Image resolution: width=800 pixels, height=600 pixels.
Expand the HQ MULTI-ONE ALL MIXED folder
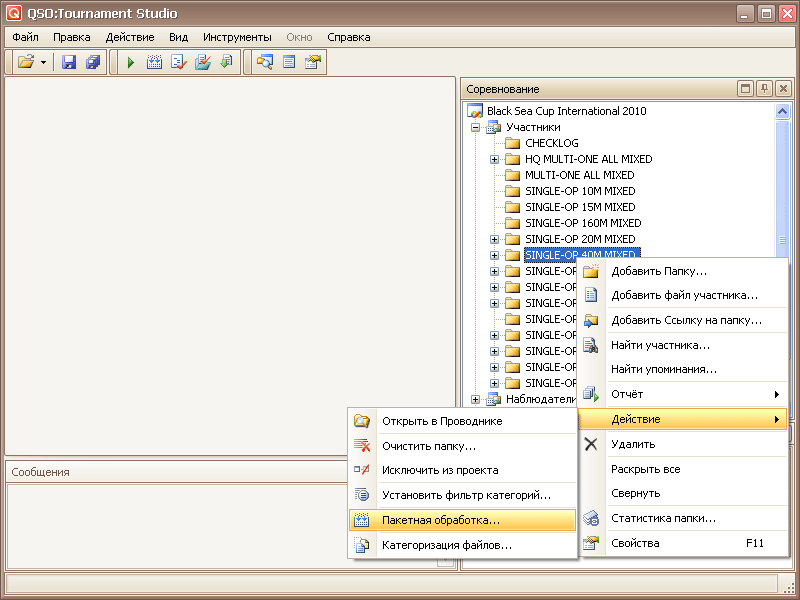495,159
